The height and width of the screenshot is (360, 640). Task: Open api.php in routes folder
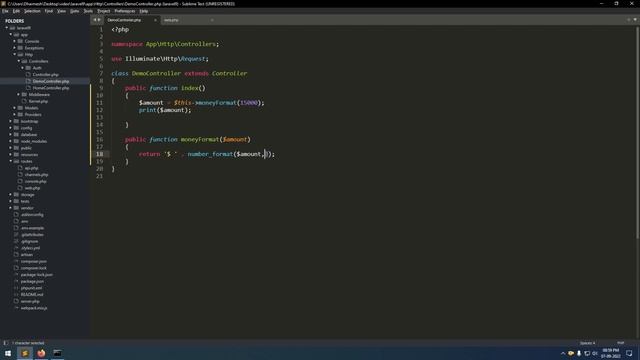tap(31, 168)
